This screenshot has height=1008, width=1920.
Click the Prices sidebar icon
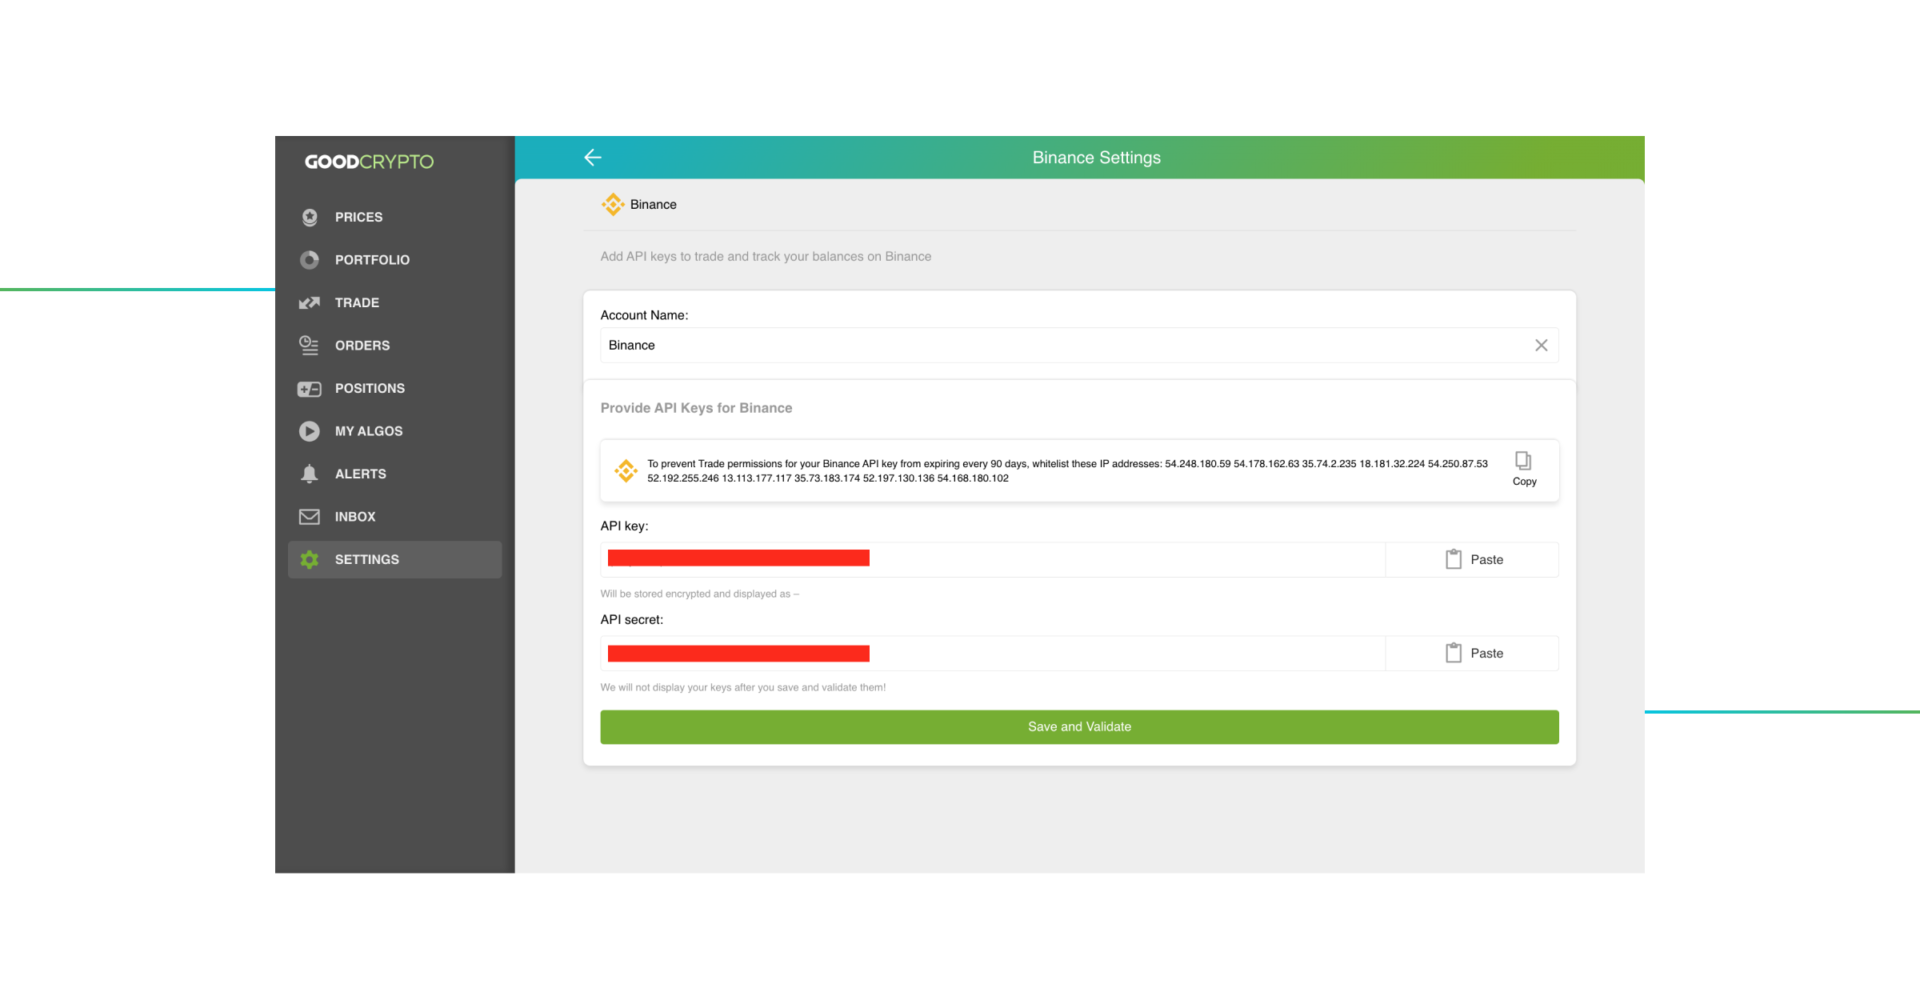[x=310, y=217]
